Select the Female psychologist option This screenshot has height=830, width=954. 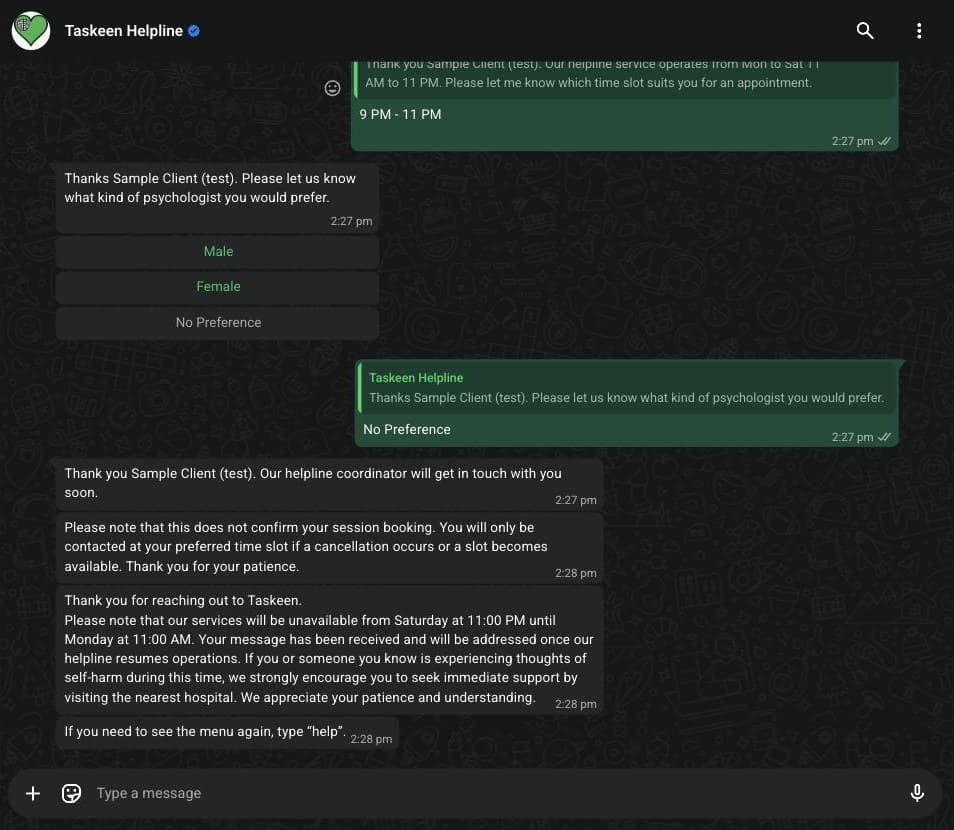(218, 287)
